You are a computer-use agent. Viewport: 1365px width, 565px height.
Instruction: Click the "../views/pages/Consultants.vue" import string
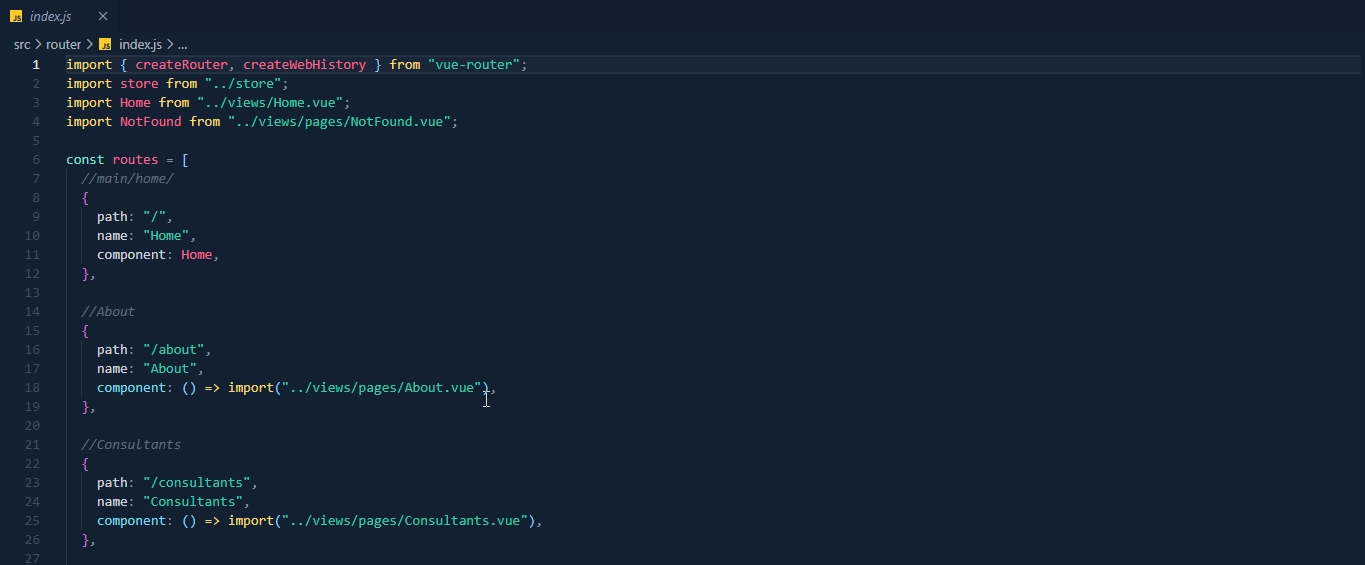coord(405,520)
